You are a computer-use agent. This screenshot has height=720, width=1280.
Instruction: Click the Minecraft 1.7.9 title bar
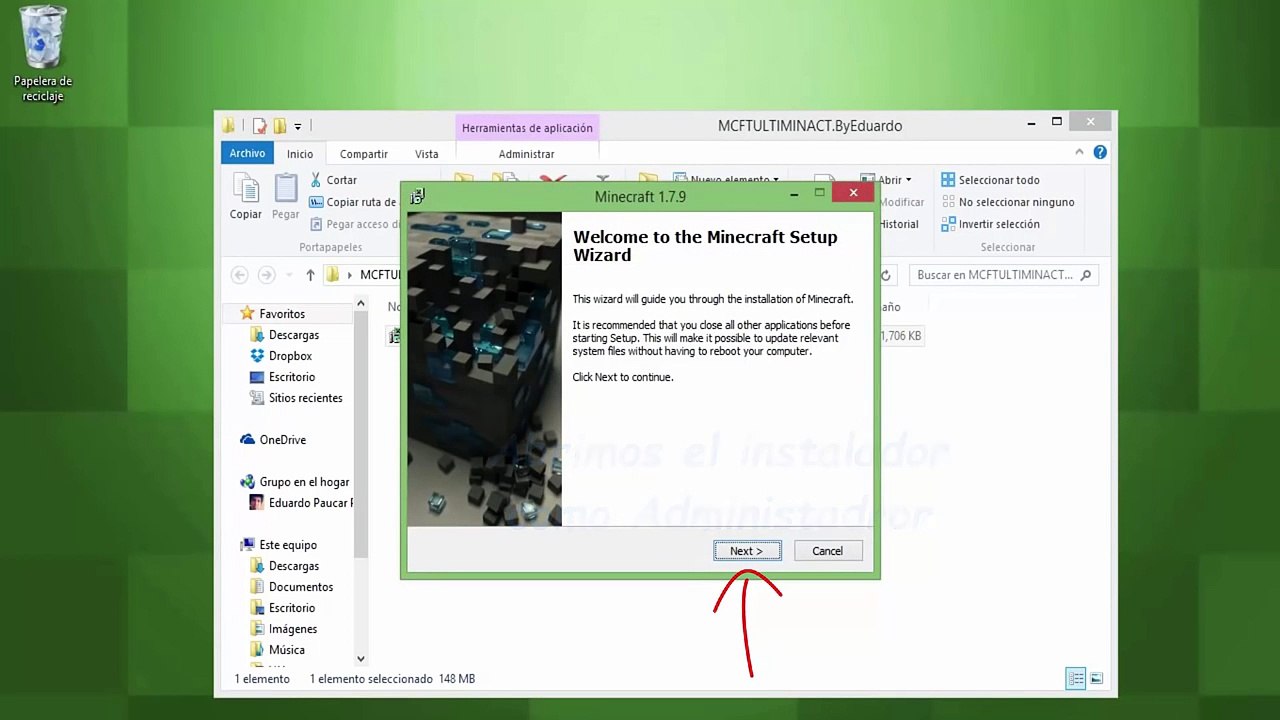(x=640, y=196)
